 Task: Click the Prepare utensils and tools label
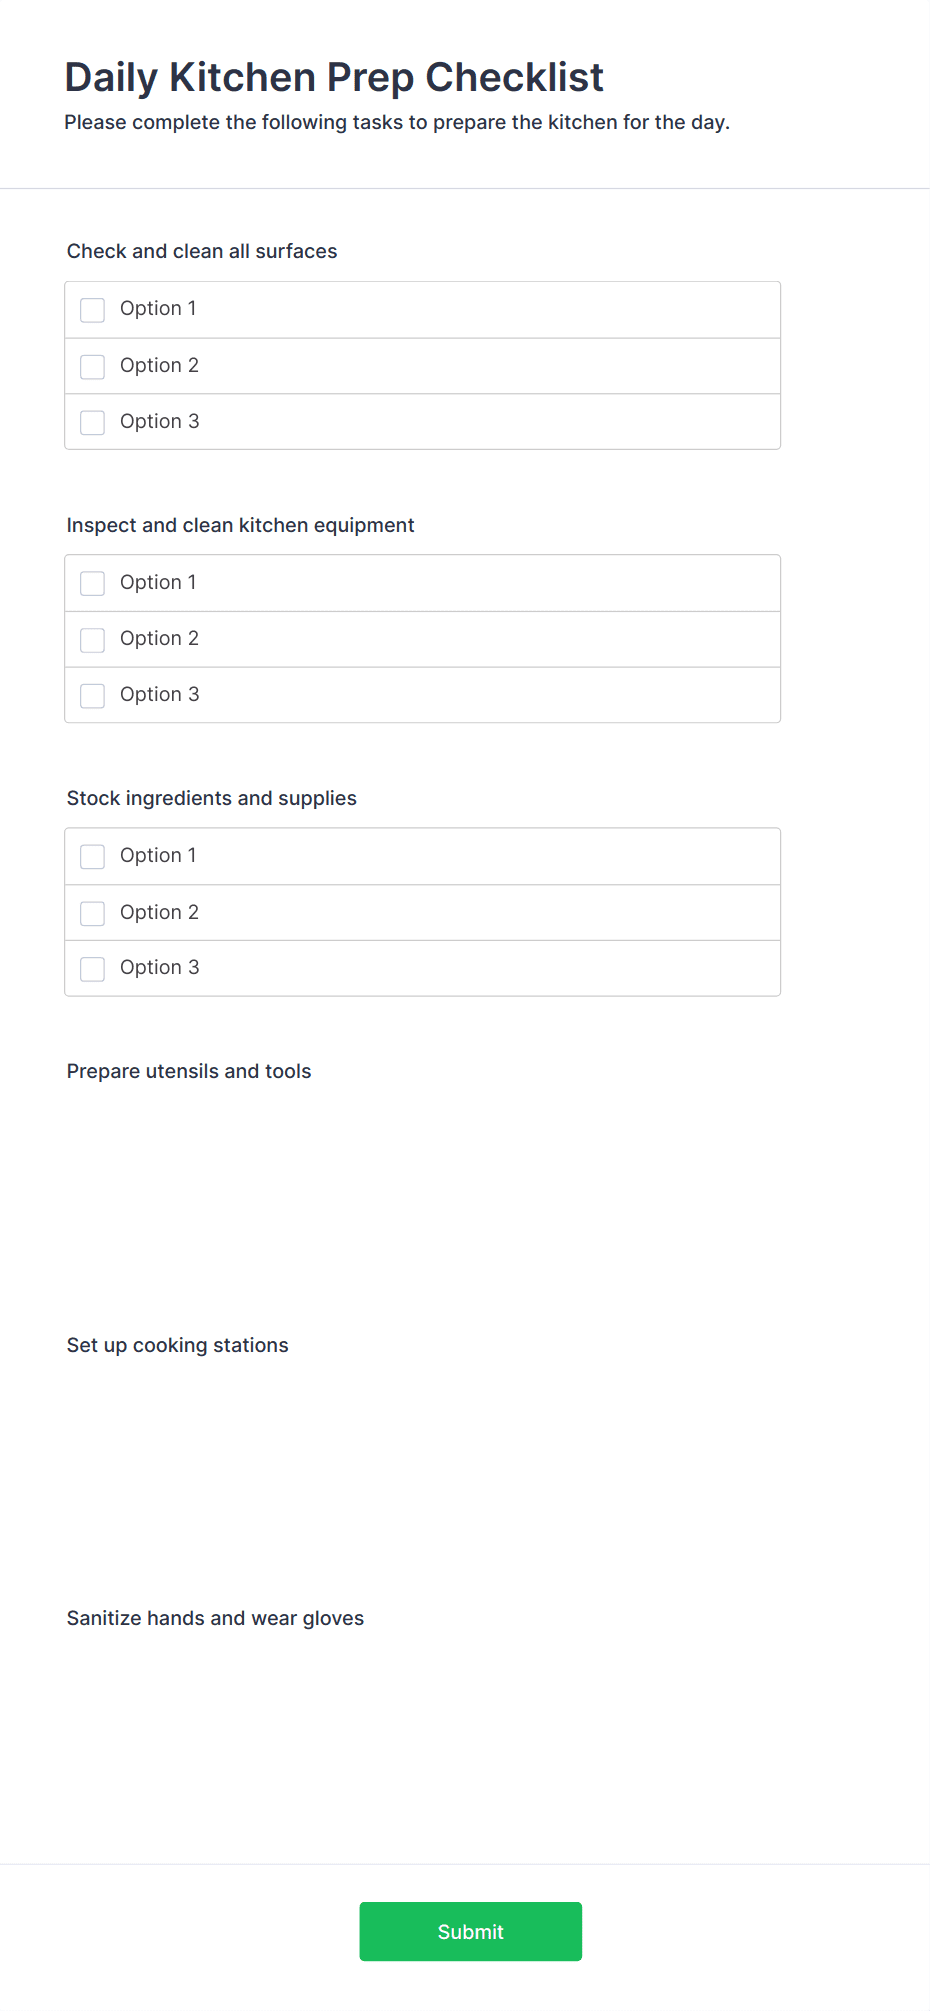pyautogui.click(x=189, y=1071)
